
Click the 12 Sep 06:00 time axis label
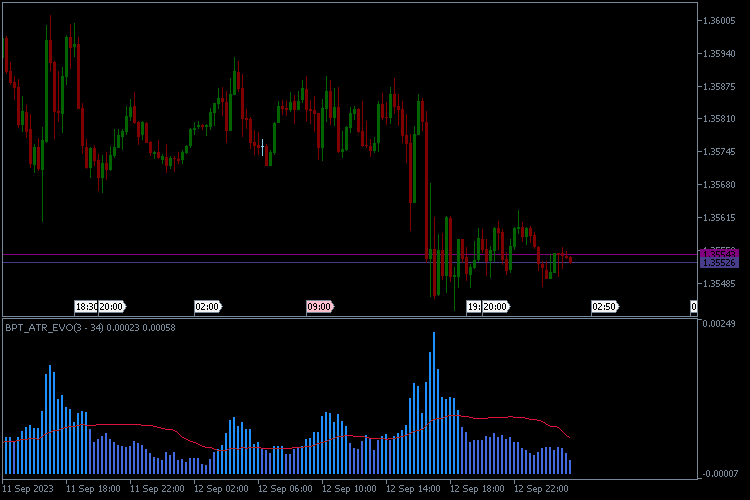click(x=285, y=489)
